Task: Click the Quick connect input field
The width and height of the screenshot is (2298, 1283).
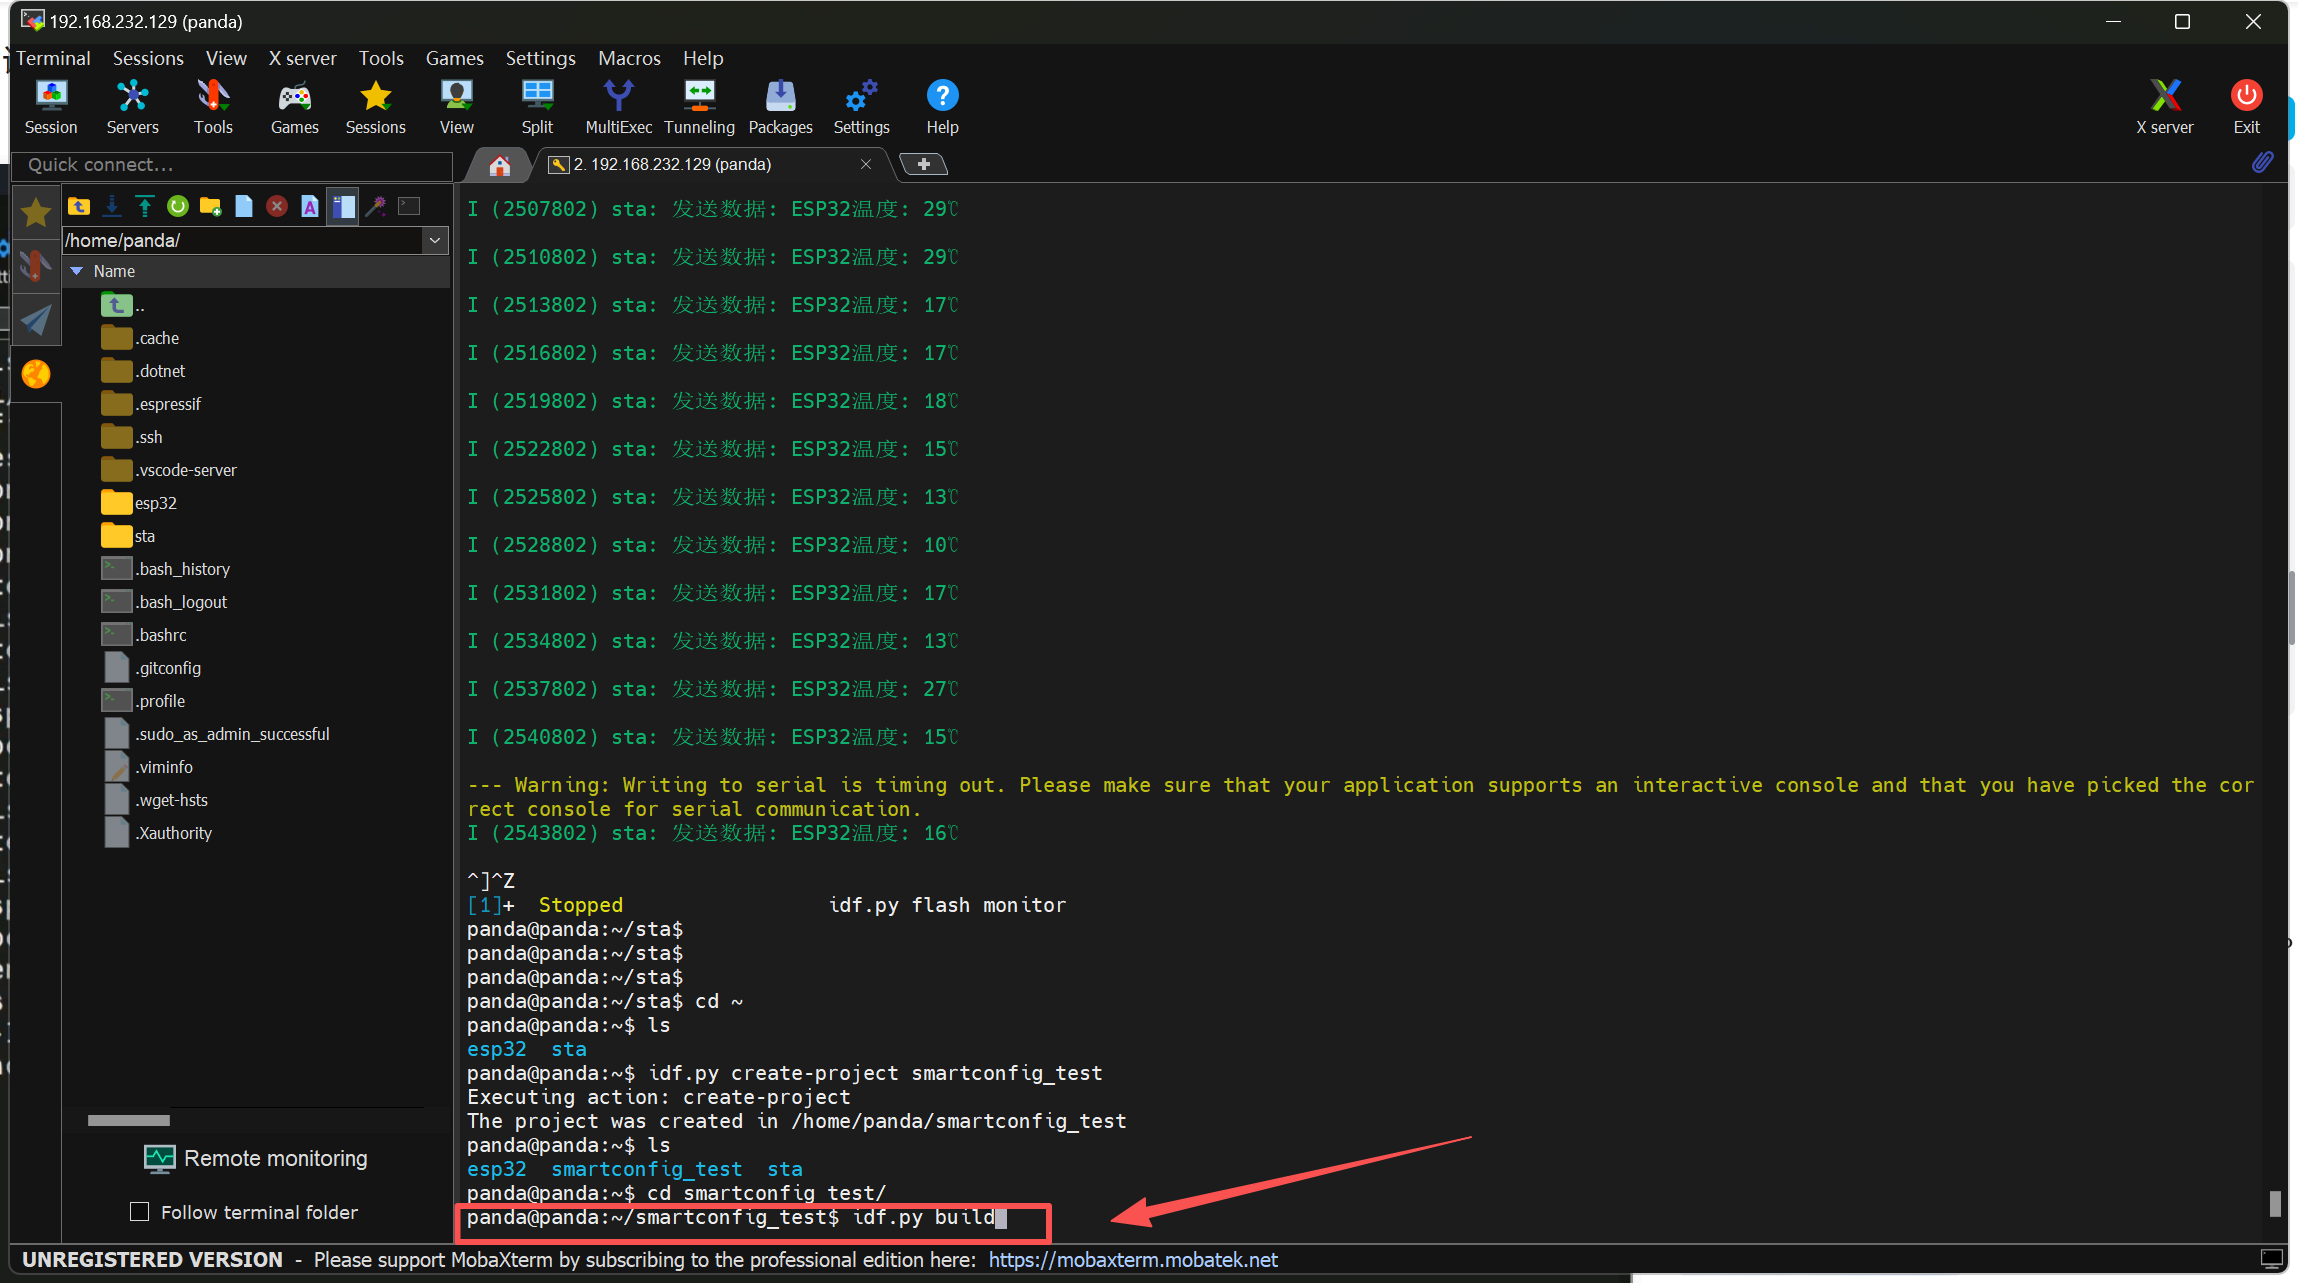Action: pyautogui.click(x=232, y=165)
